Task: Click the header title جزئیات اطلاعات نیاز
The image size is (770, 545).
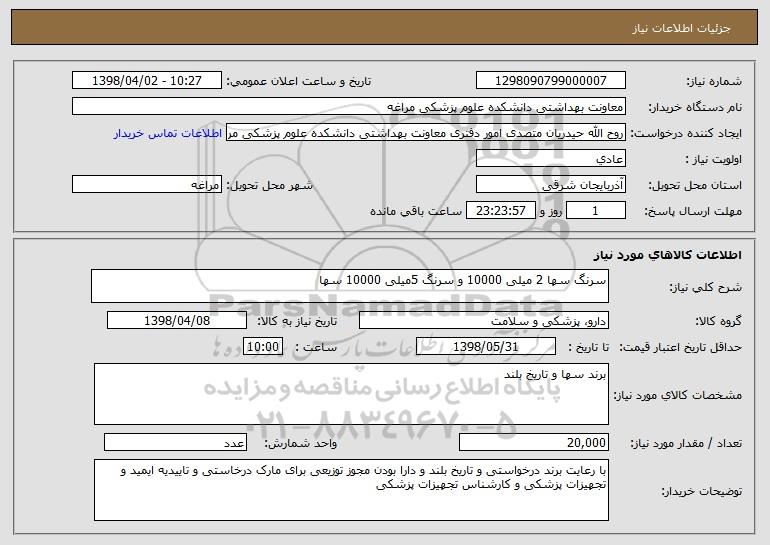Action: pyautogui.click(x=681, y=28)
